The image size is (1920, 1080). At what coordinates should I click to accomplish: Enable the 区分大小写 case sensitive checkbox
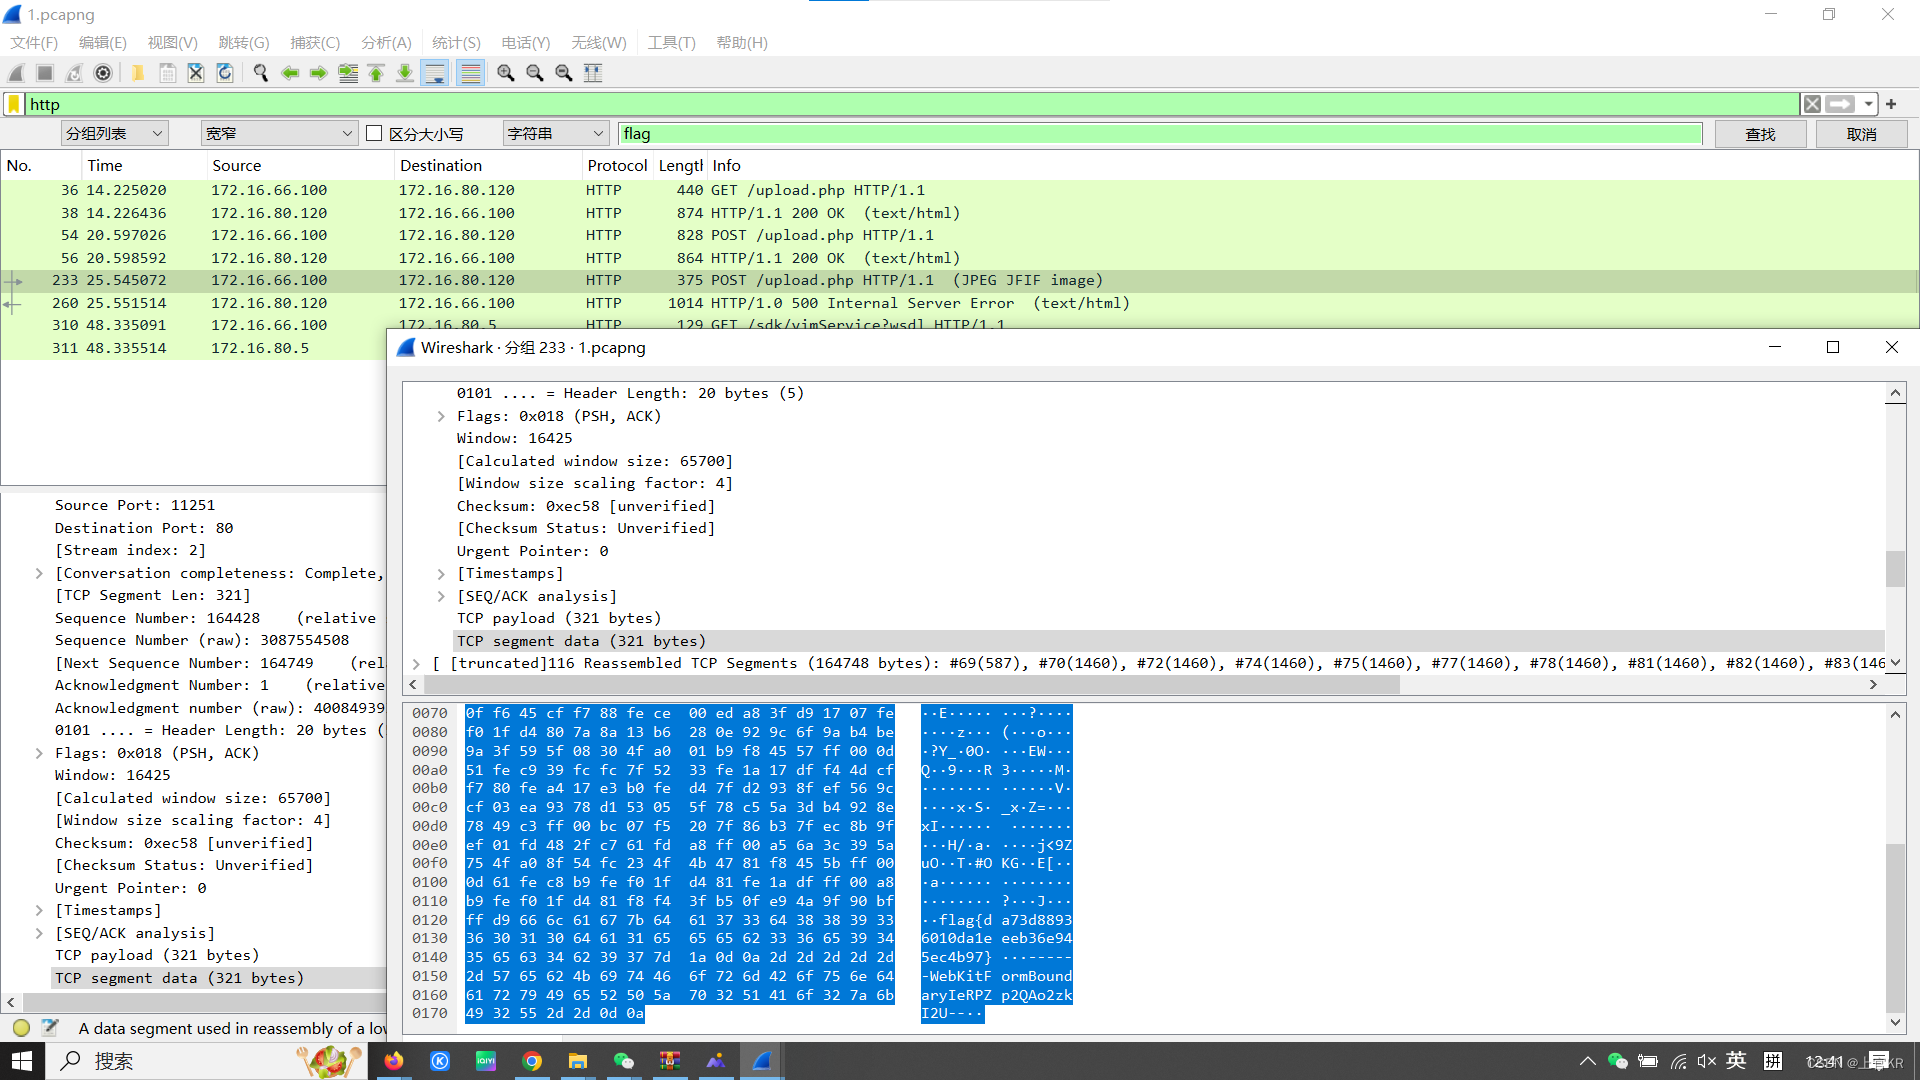(x=375, y=133)
